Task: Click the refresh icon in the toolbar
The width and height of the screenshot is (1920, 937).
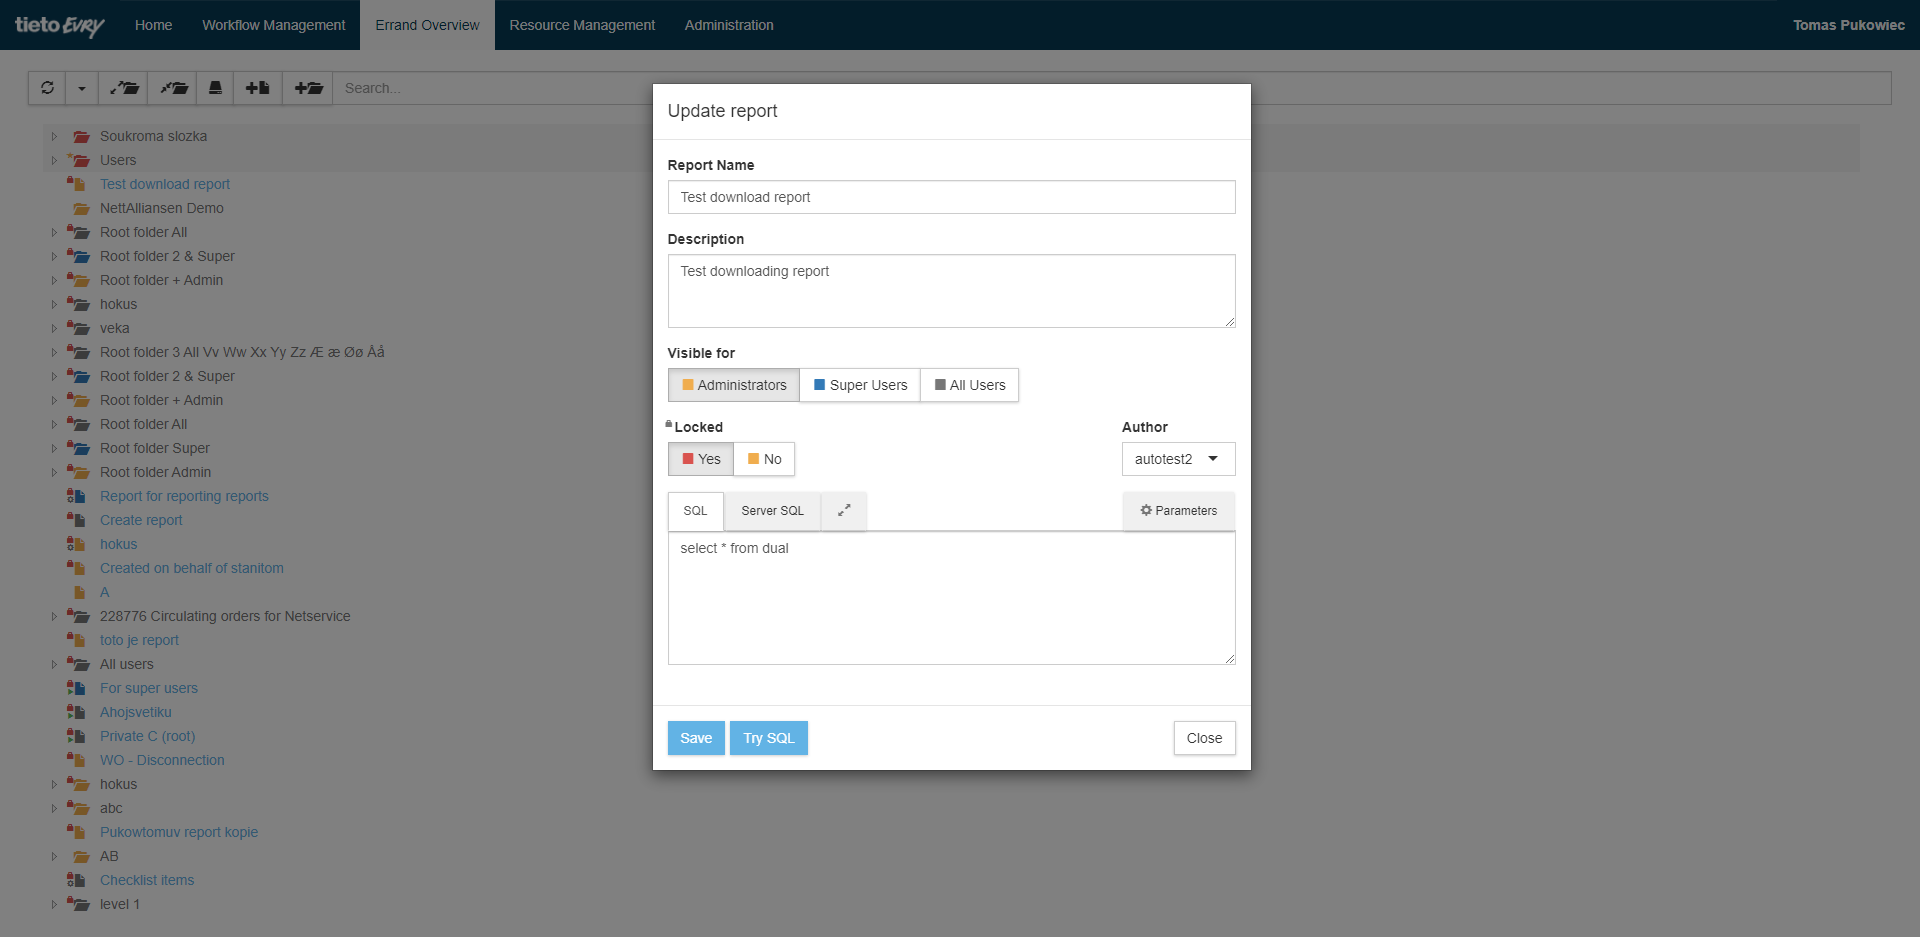Action: pos(47,88)
